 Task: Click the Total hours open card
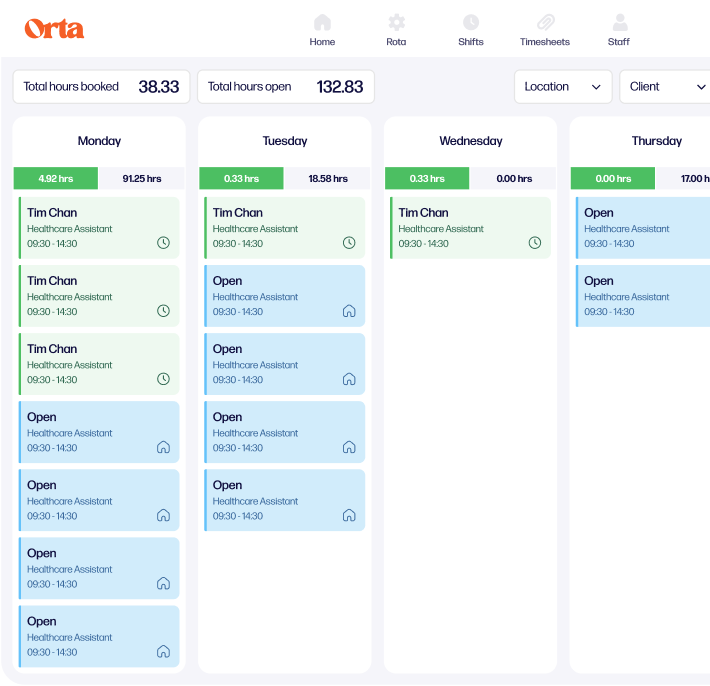[x=285, y=87]
